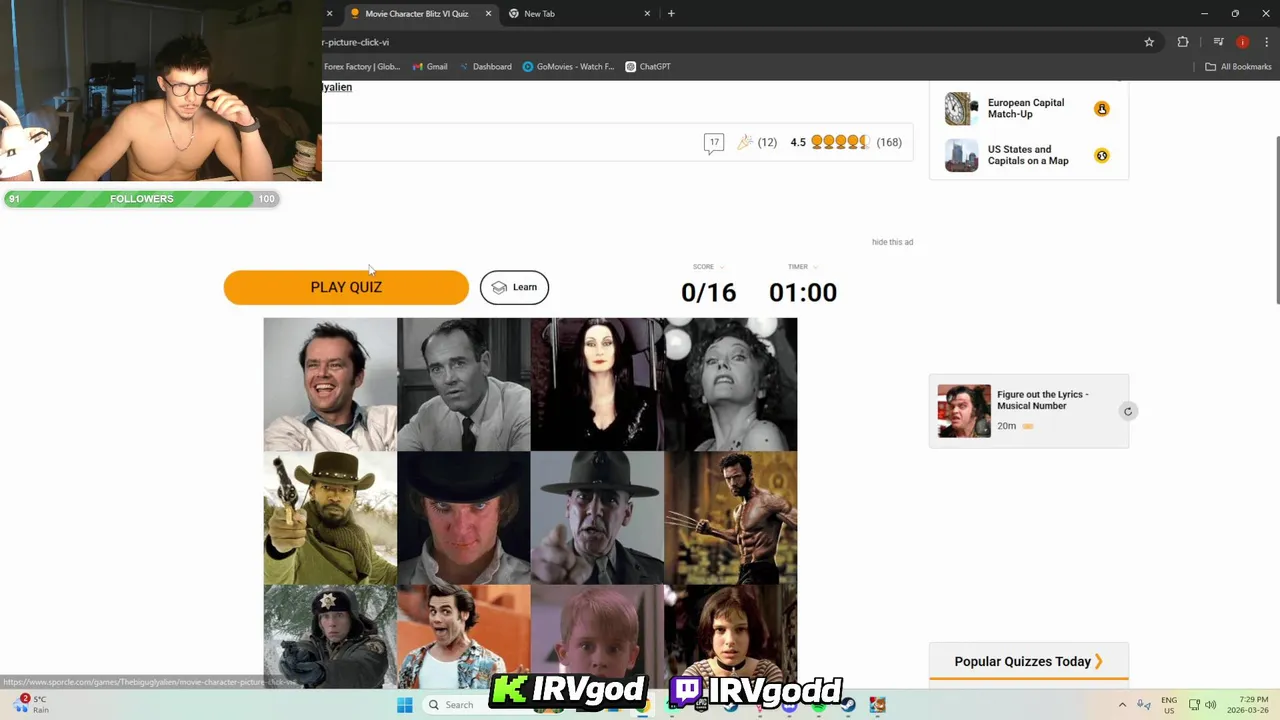The width and height of the screenshot is (1280, 720).
Task: Open the ChatGPT bookmark
Action: coord(648,67)
